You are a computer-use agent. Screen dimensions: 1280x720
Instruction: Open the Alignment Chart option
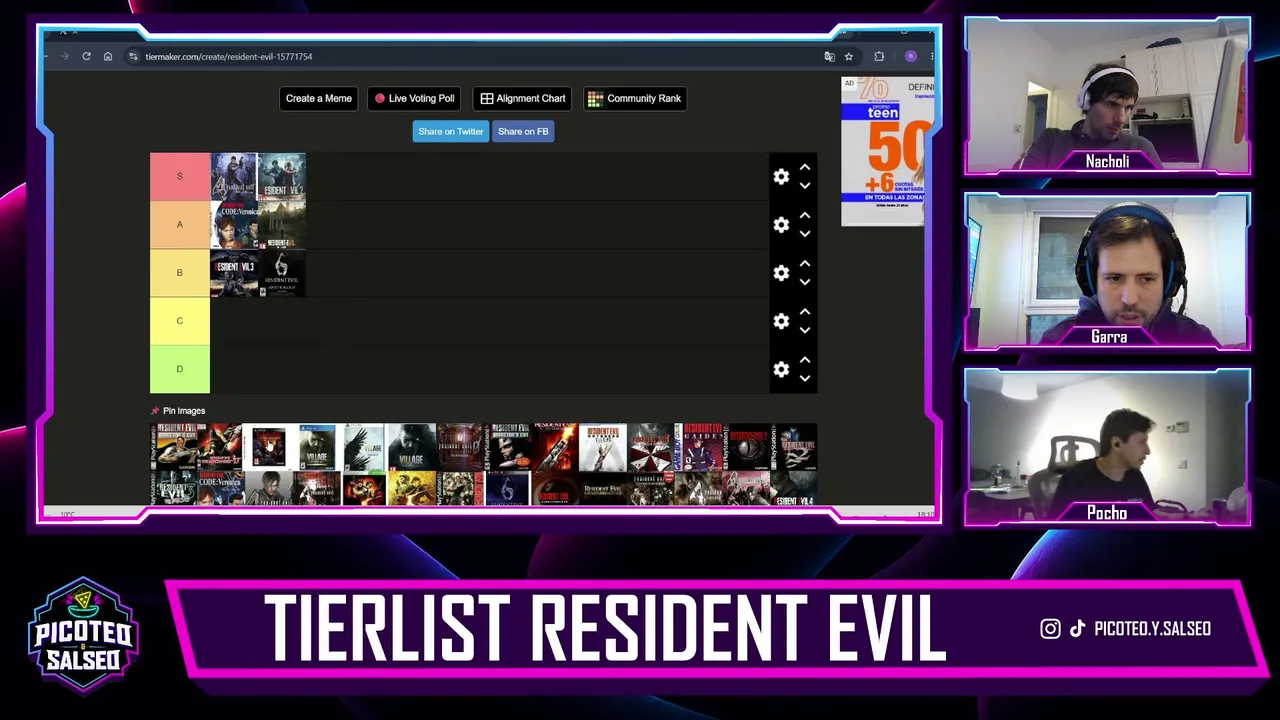coord(522,98)
